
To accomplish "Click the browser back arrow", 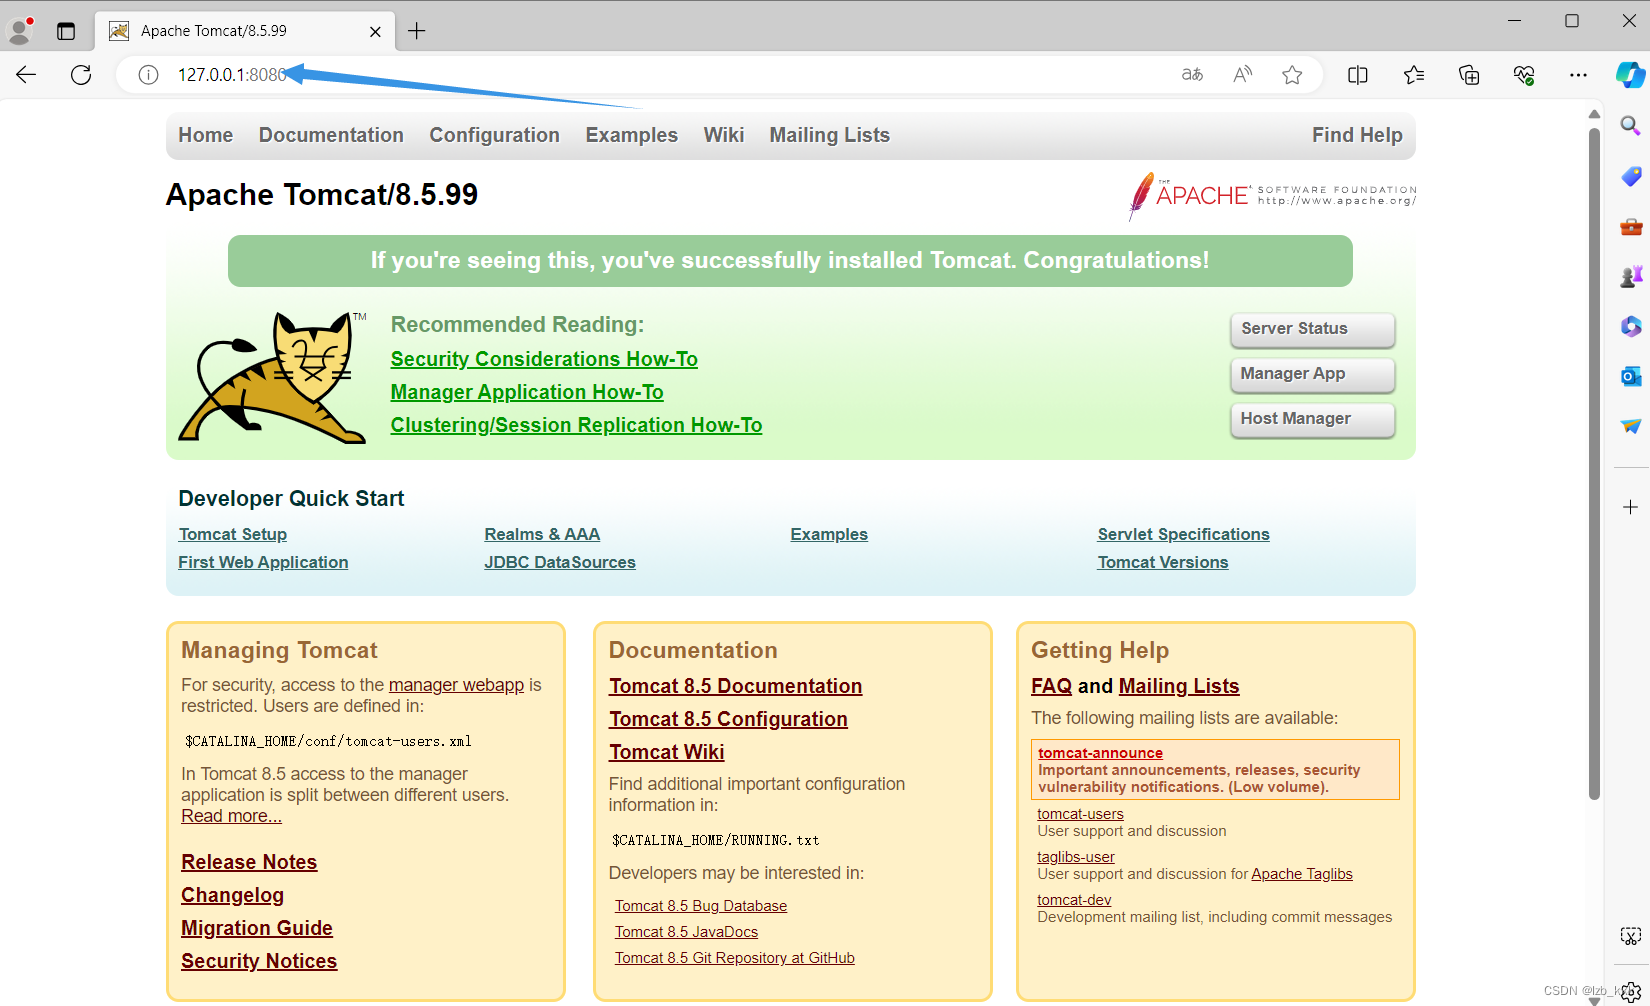I will click(x=26, y=74).
